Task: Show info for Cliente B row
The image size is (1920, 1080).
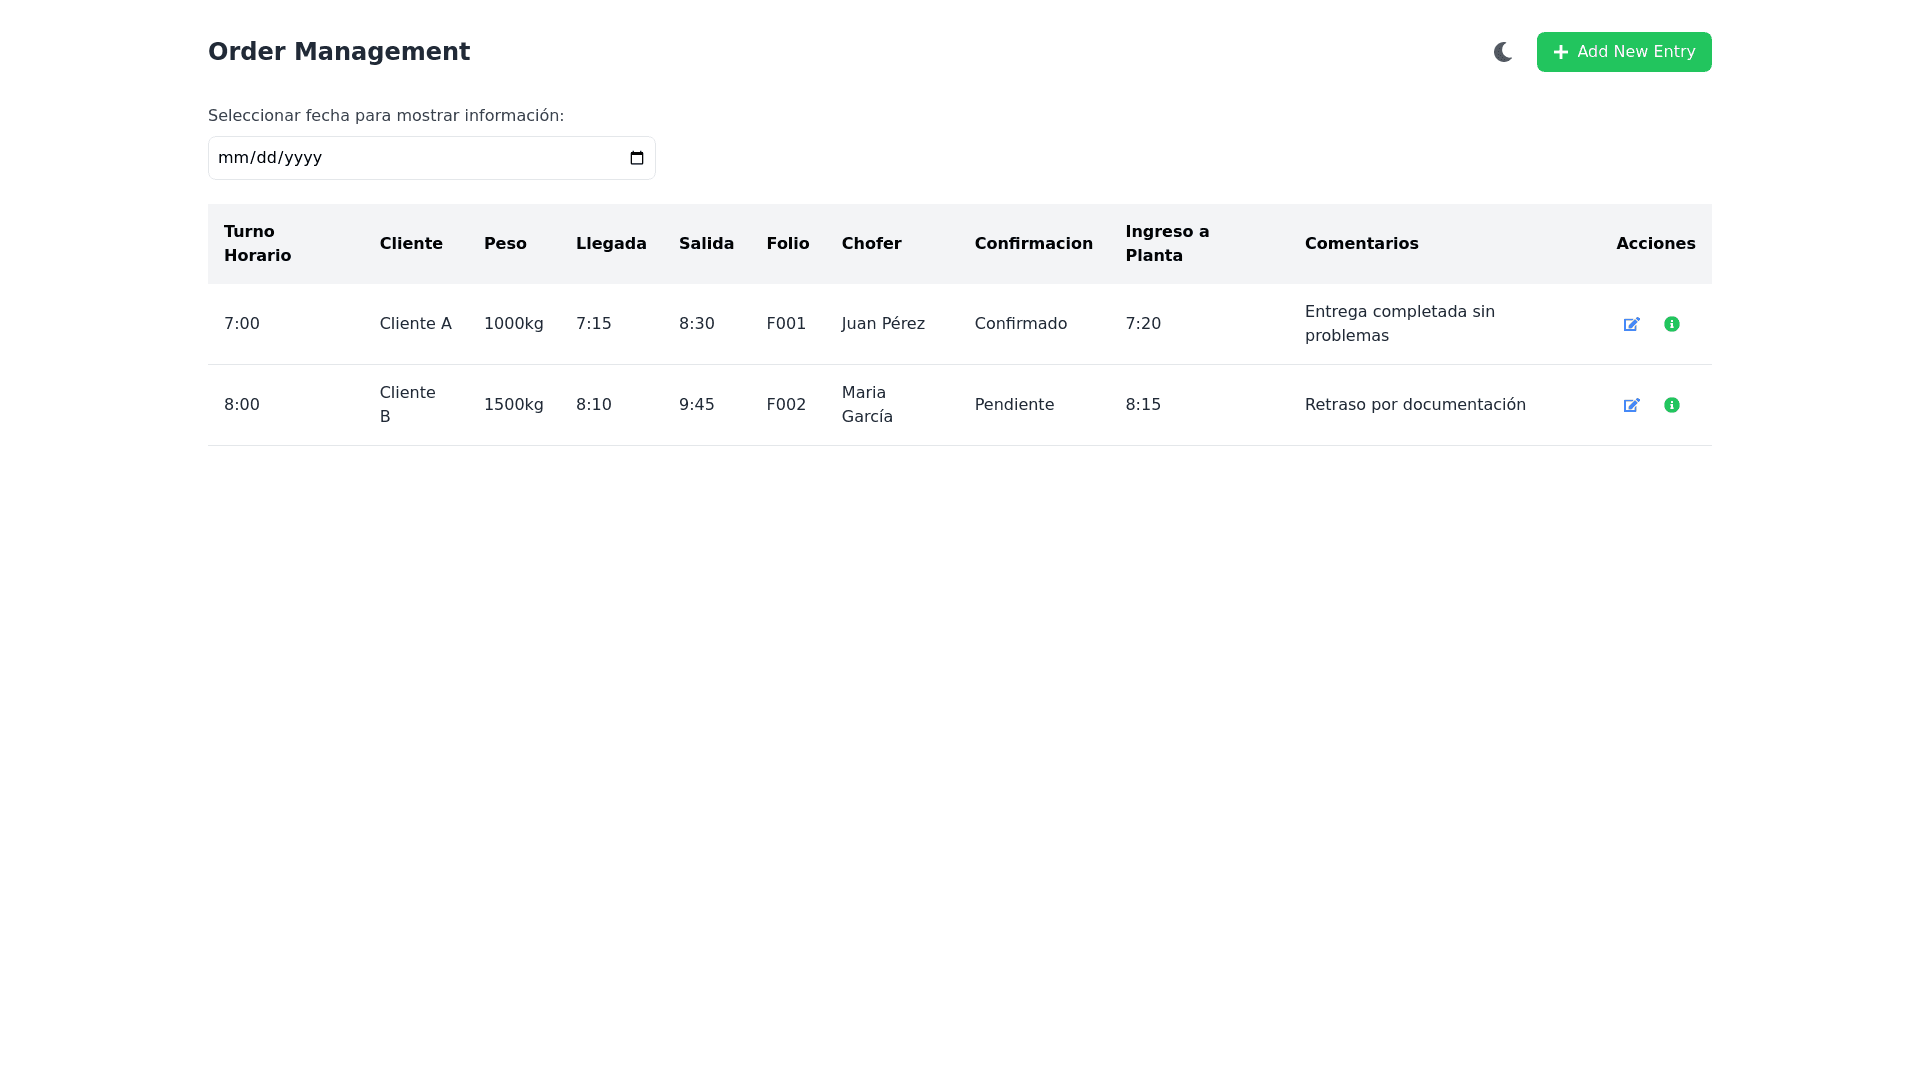Action: (x=1671, y=405)
